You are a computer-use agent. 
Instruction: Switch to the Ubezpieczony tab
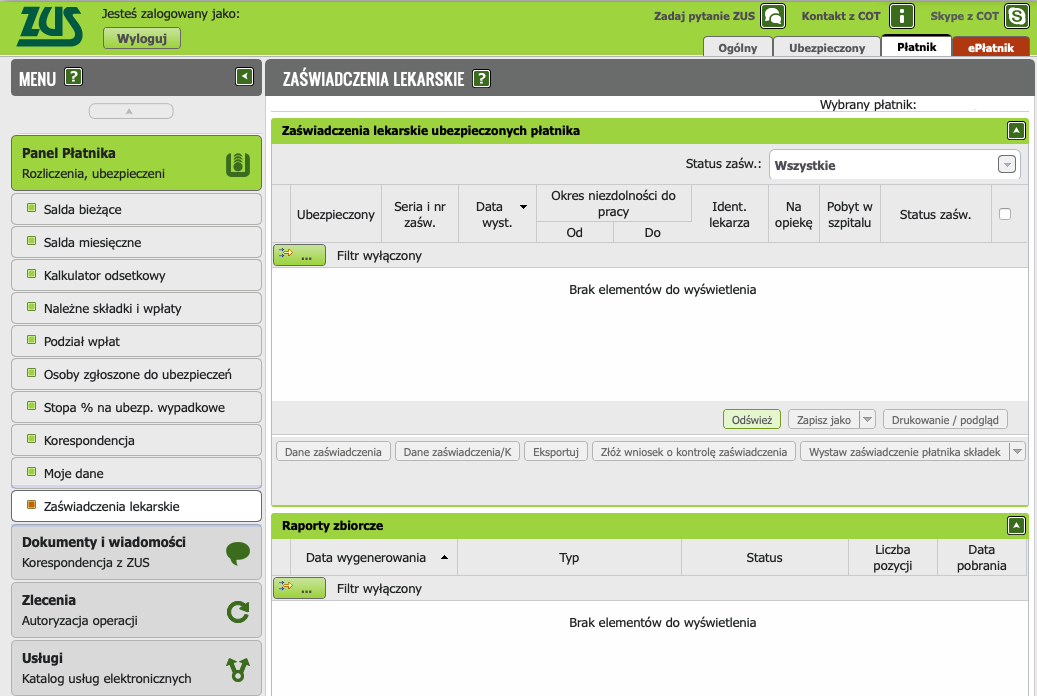pyautogui.click(x=827, y=47)
